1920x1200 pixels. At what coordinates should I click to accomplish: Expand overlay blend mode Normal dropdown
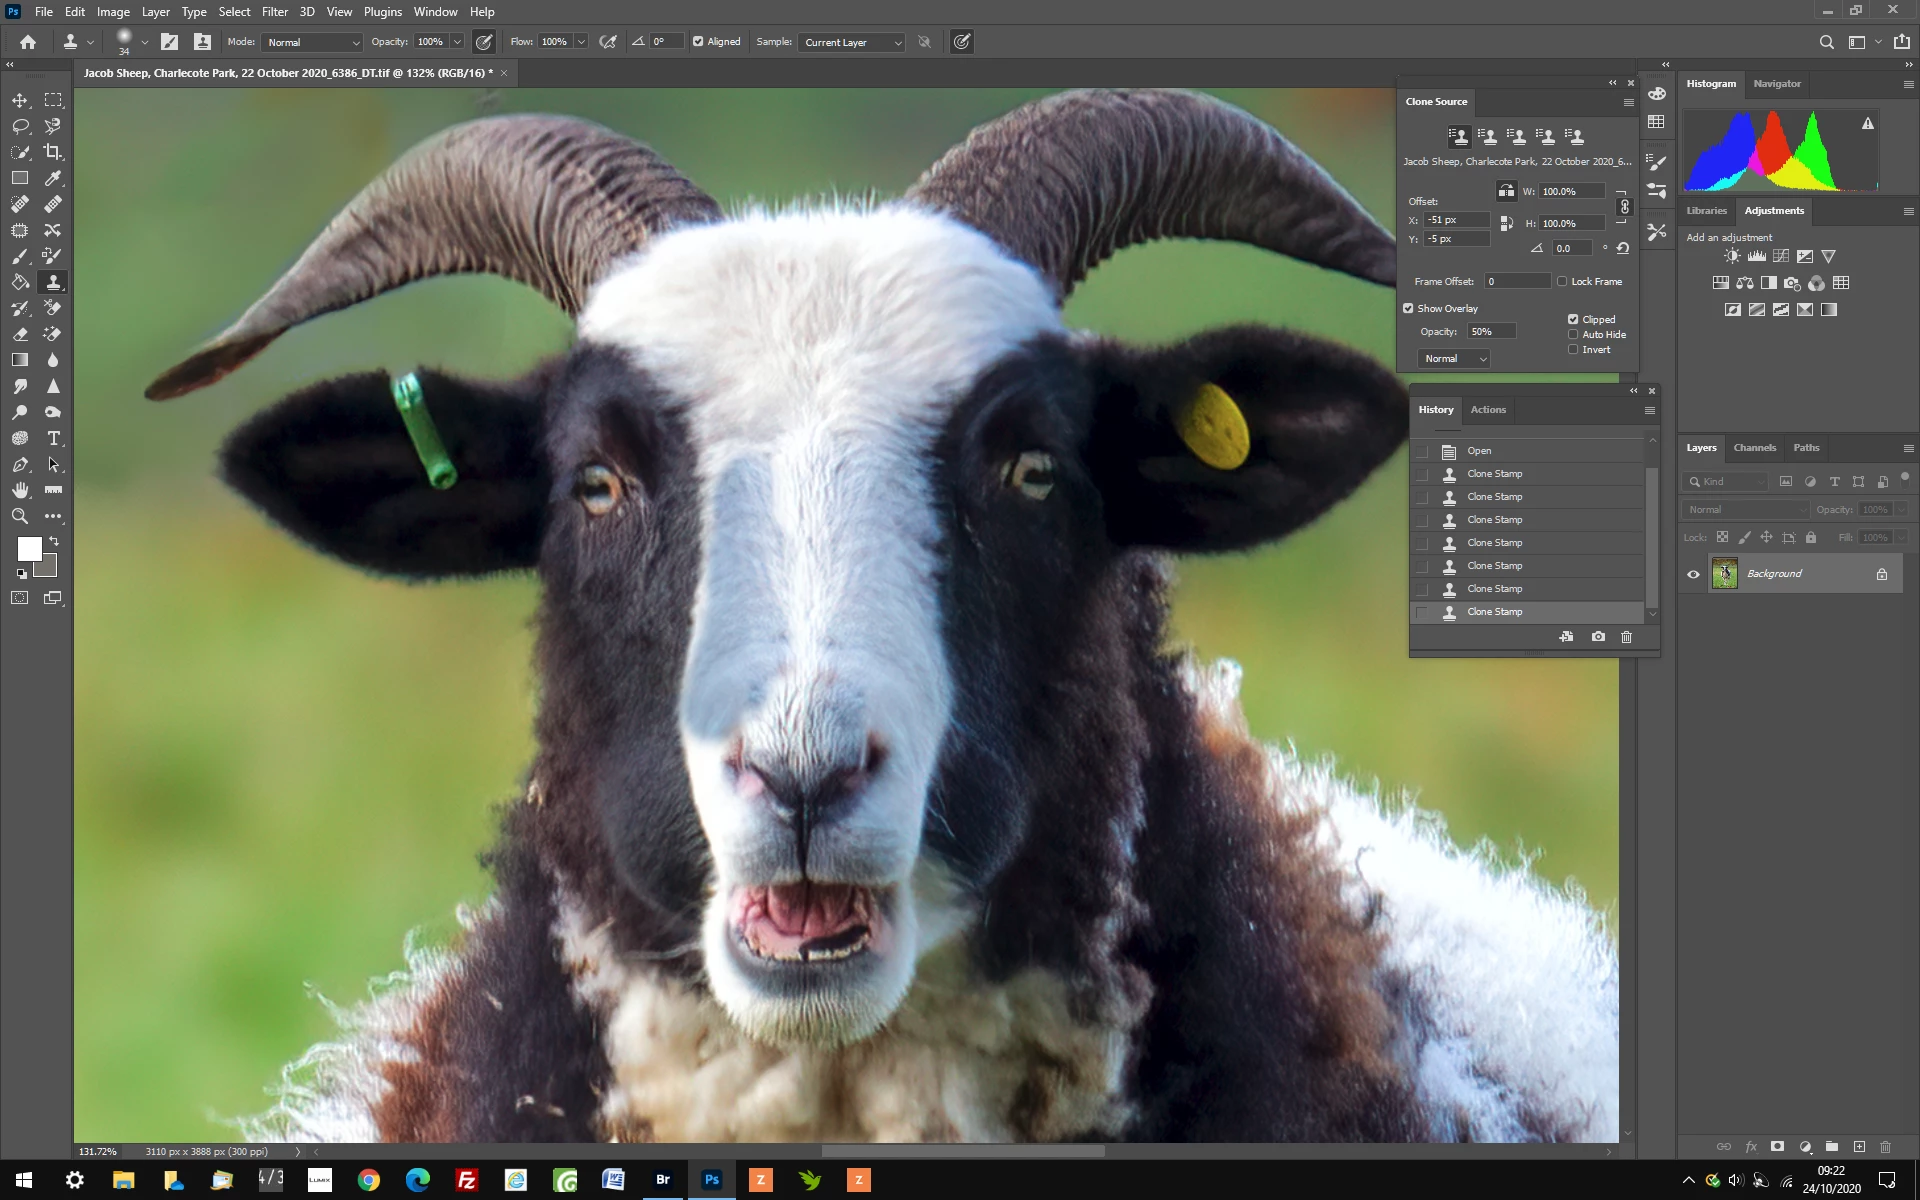(1454, 358)
